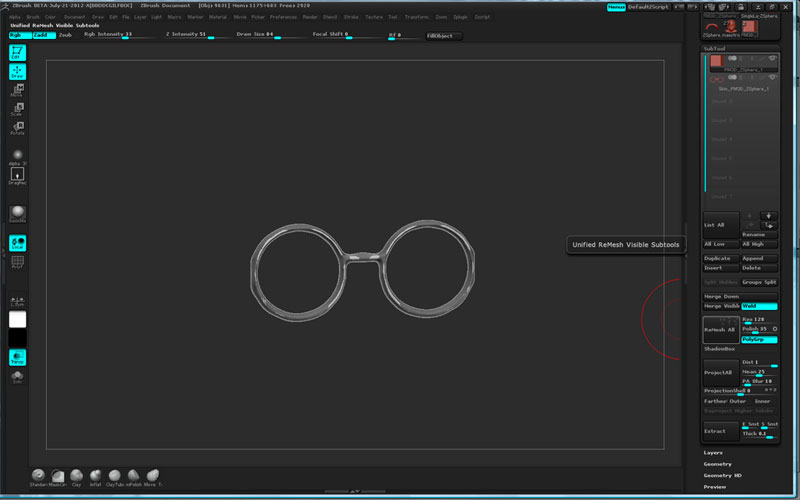Toggle the Rgb paint mode
This screenshot has height=500, width=800.
coord(20,35)
